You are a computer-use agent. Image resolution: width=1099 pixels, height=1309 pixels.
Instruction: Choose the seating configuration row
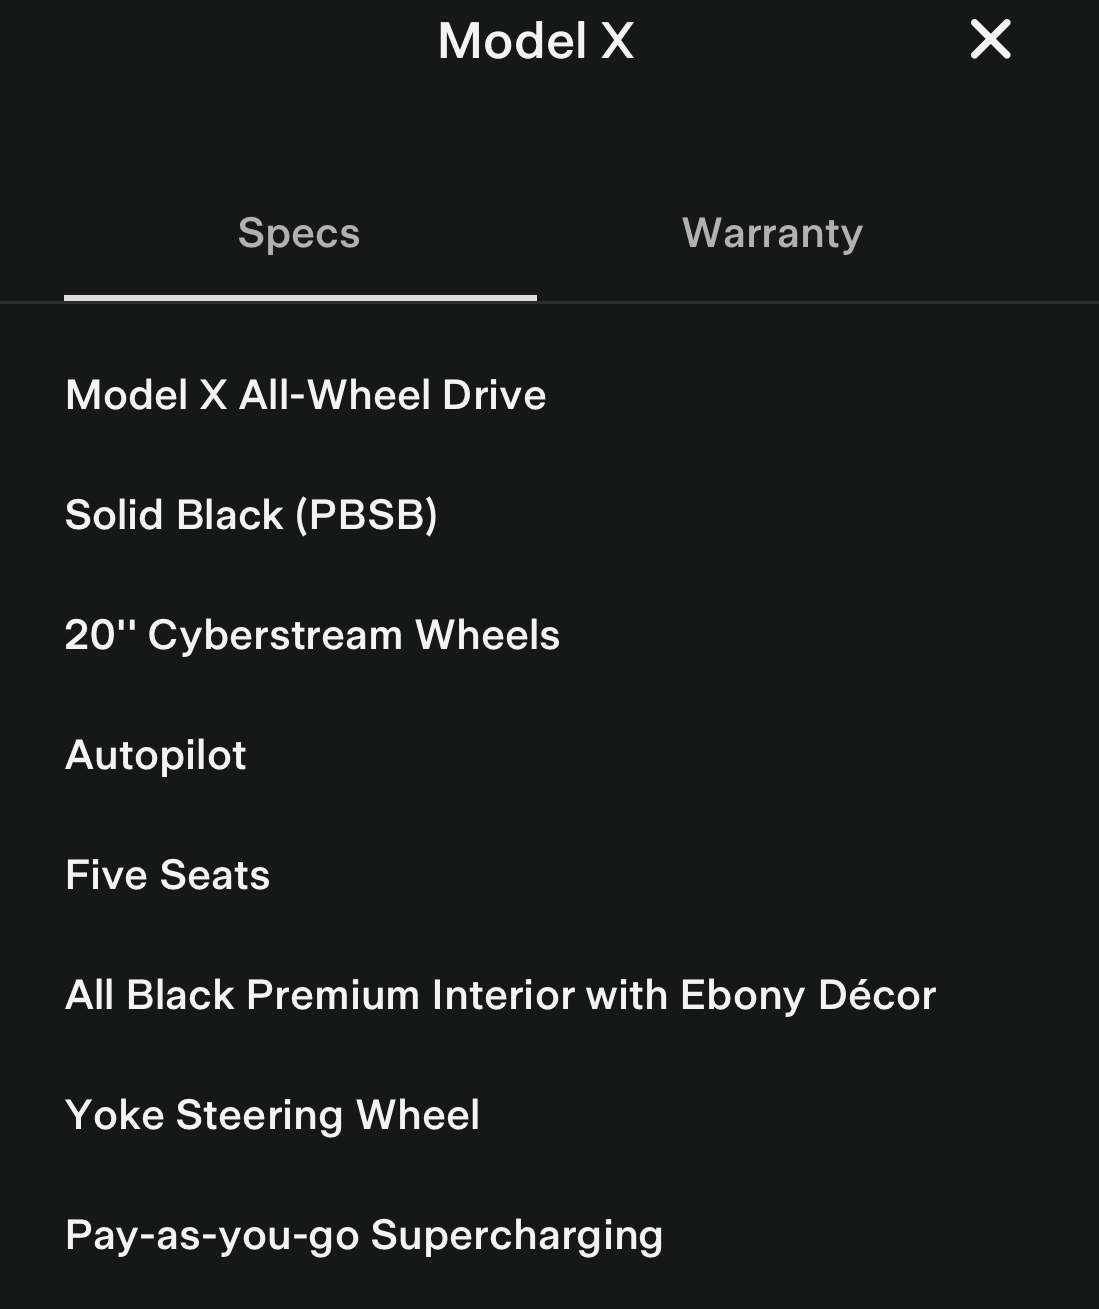pyautogui.click(x=168, y=875)
